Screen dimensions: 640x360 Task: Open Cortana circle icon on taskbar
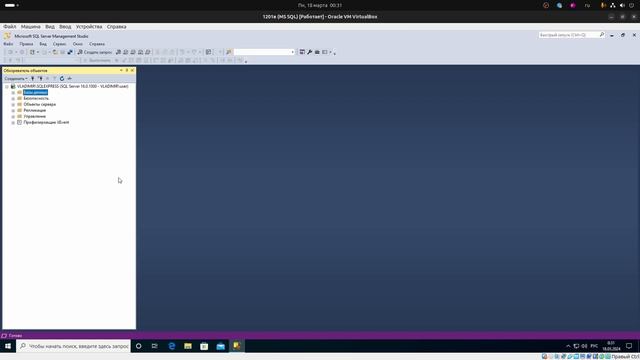139,346
